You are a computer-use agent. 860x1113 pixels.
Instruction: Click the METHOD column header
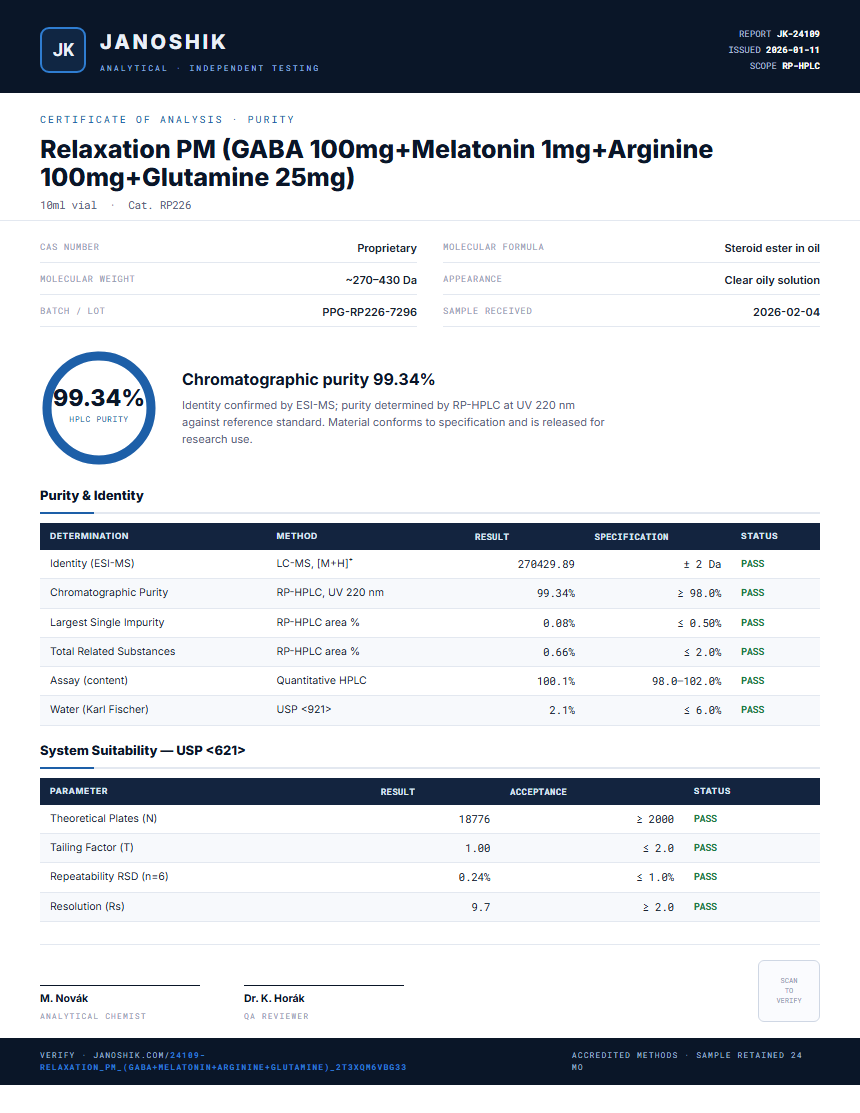coord(297,536)
